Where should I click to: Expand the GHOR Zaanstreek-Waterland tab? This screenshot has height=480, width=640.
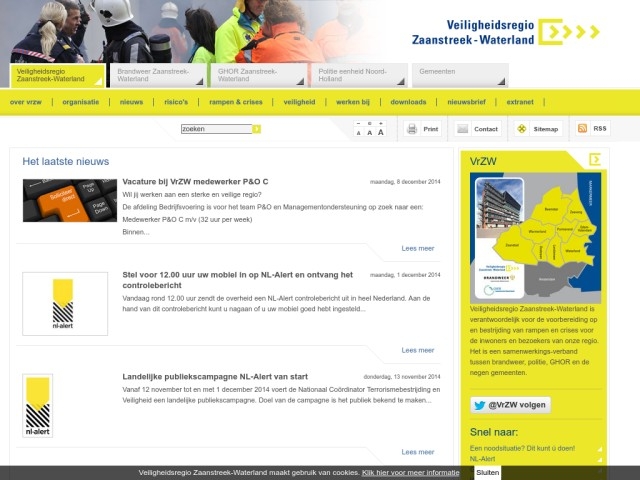click(260, 76)
